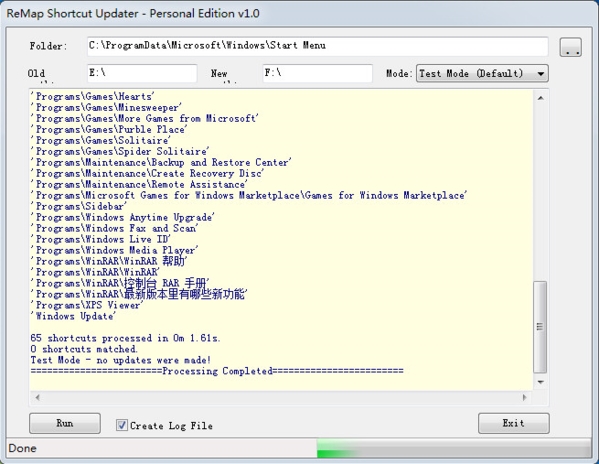This screenshot has height=464, width=599.
Task: Click the 'WinRAR 帮助' log line
Action: pos(109,262)
